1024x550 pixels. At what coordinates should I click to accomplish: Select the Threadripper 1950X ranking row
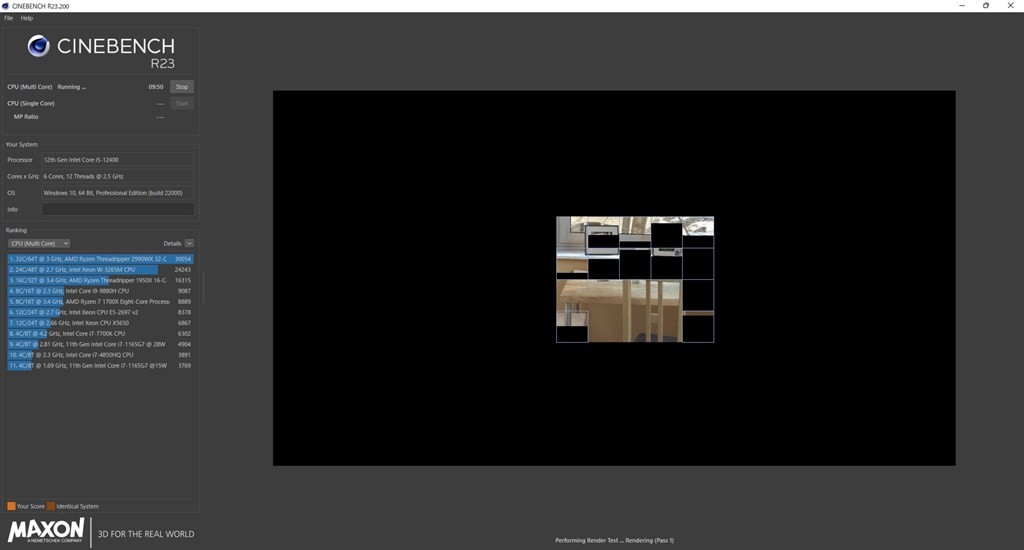[x=100, y=280]
